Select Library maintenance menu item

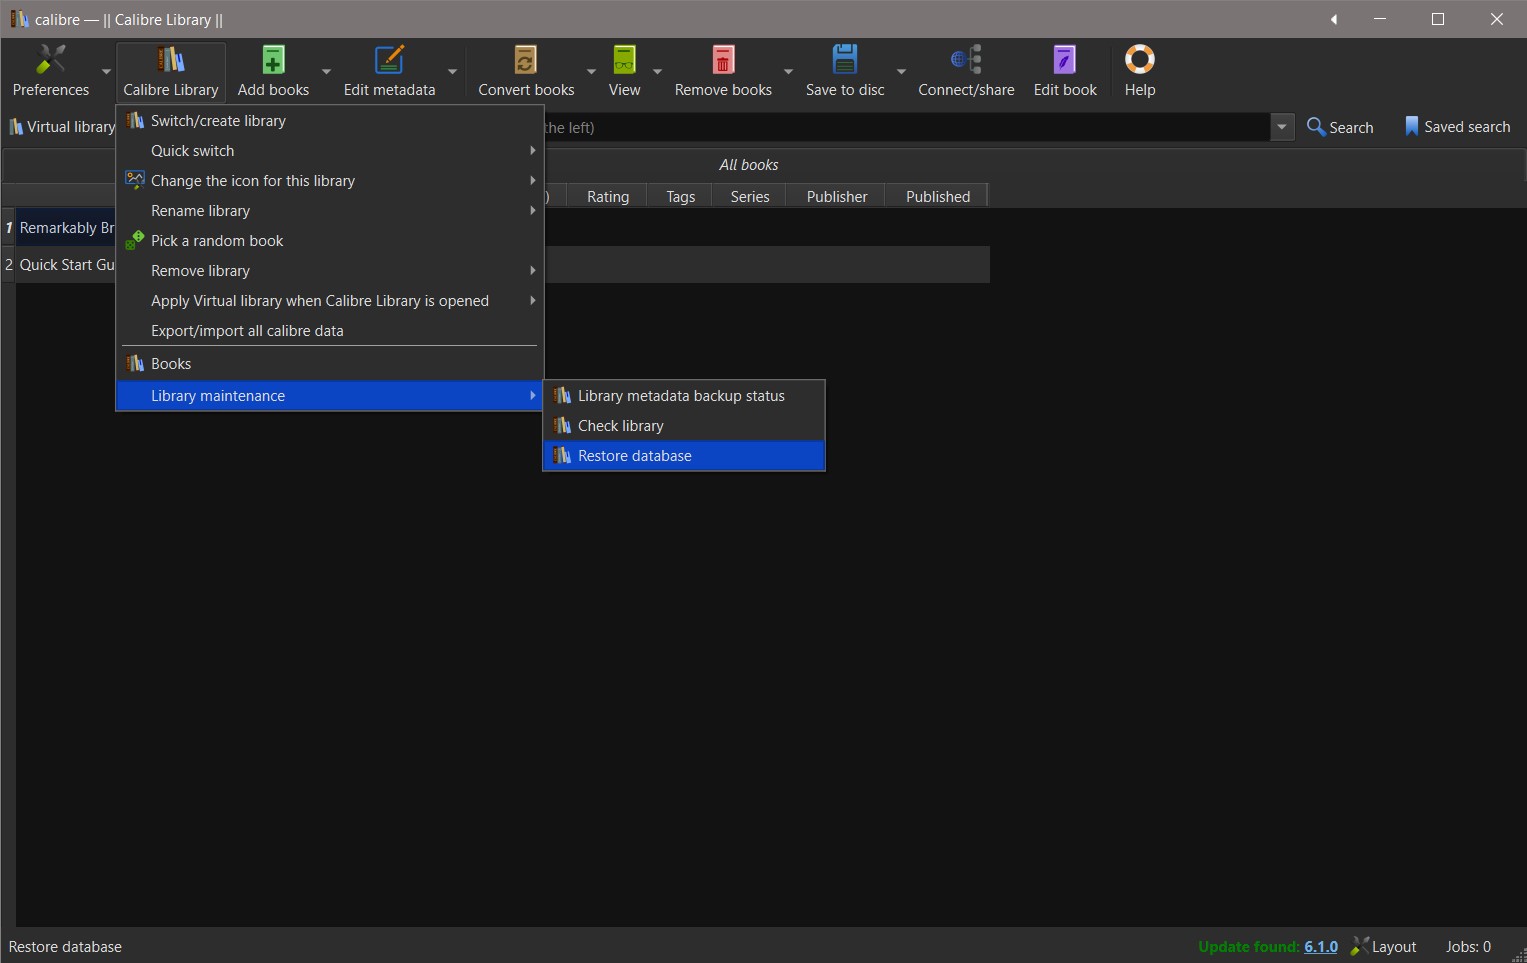[330, 396]
